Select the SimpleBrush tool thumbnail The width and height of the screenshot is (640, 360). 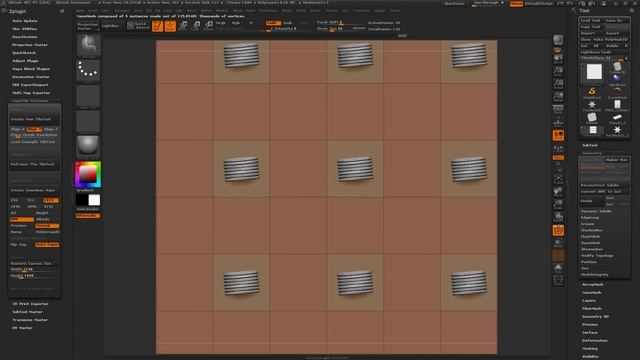(x=592, y=92)
